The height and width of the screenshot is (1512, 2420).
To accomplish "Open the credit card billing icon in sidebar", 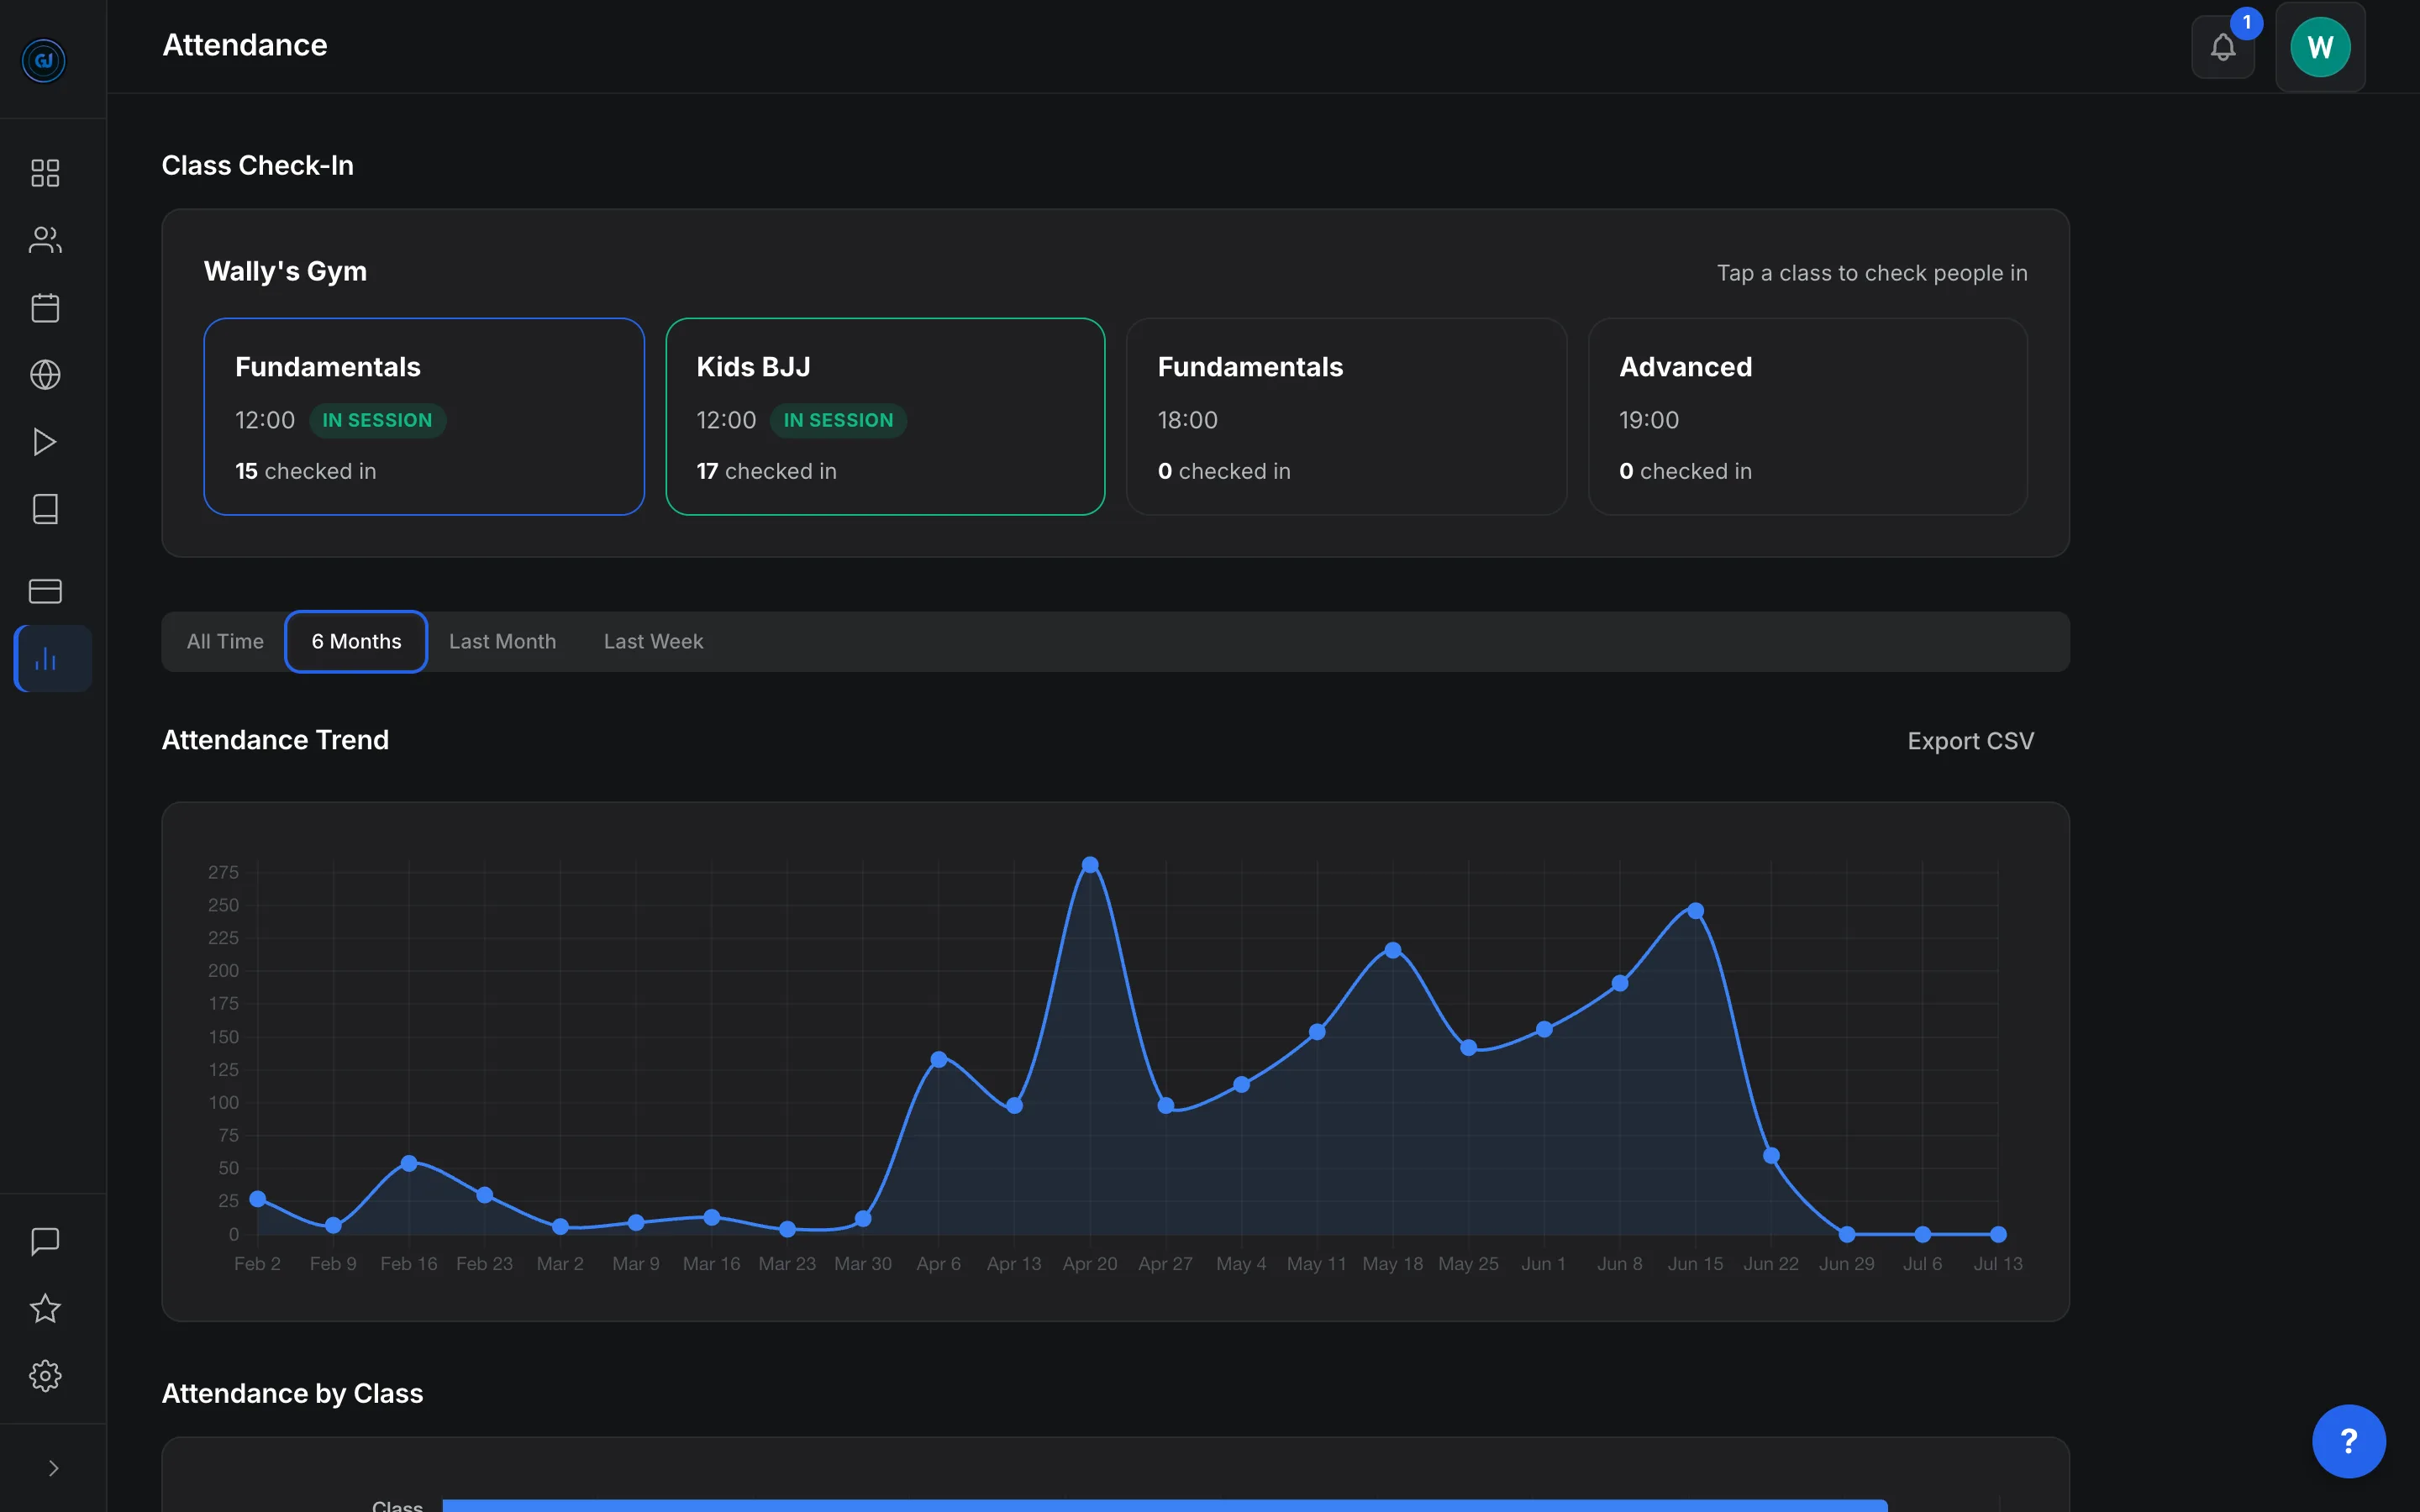I will (45, 591).
